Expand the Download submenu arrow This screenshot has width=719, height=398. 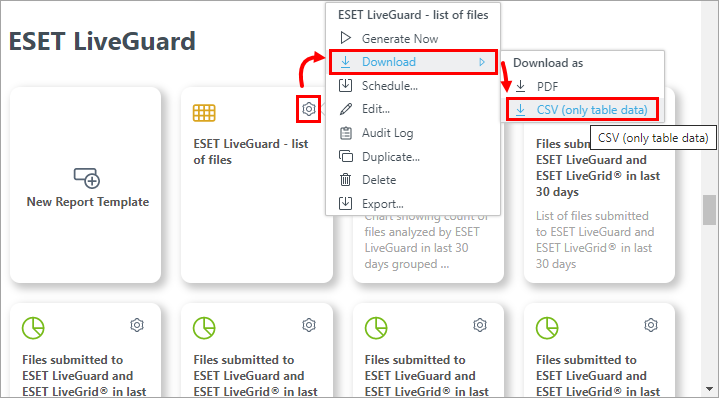[x=482, y=62]
